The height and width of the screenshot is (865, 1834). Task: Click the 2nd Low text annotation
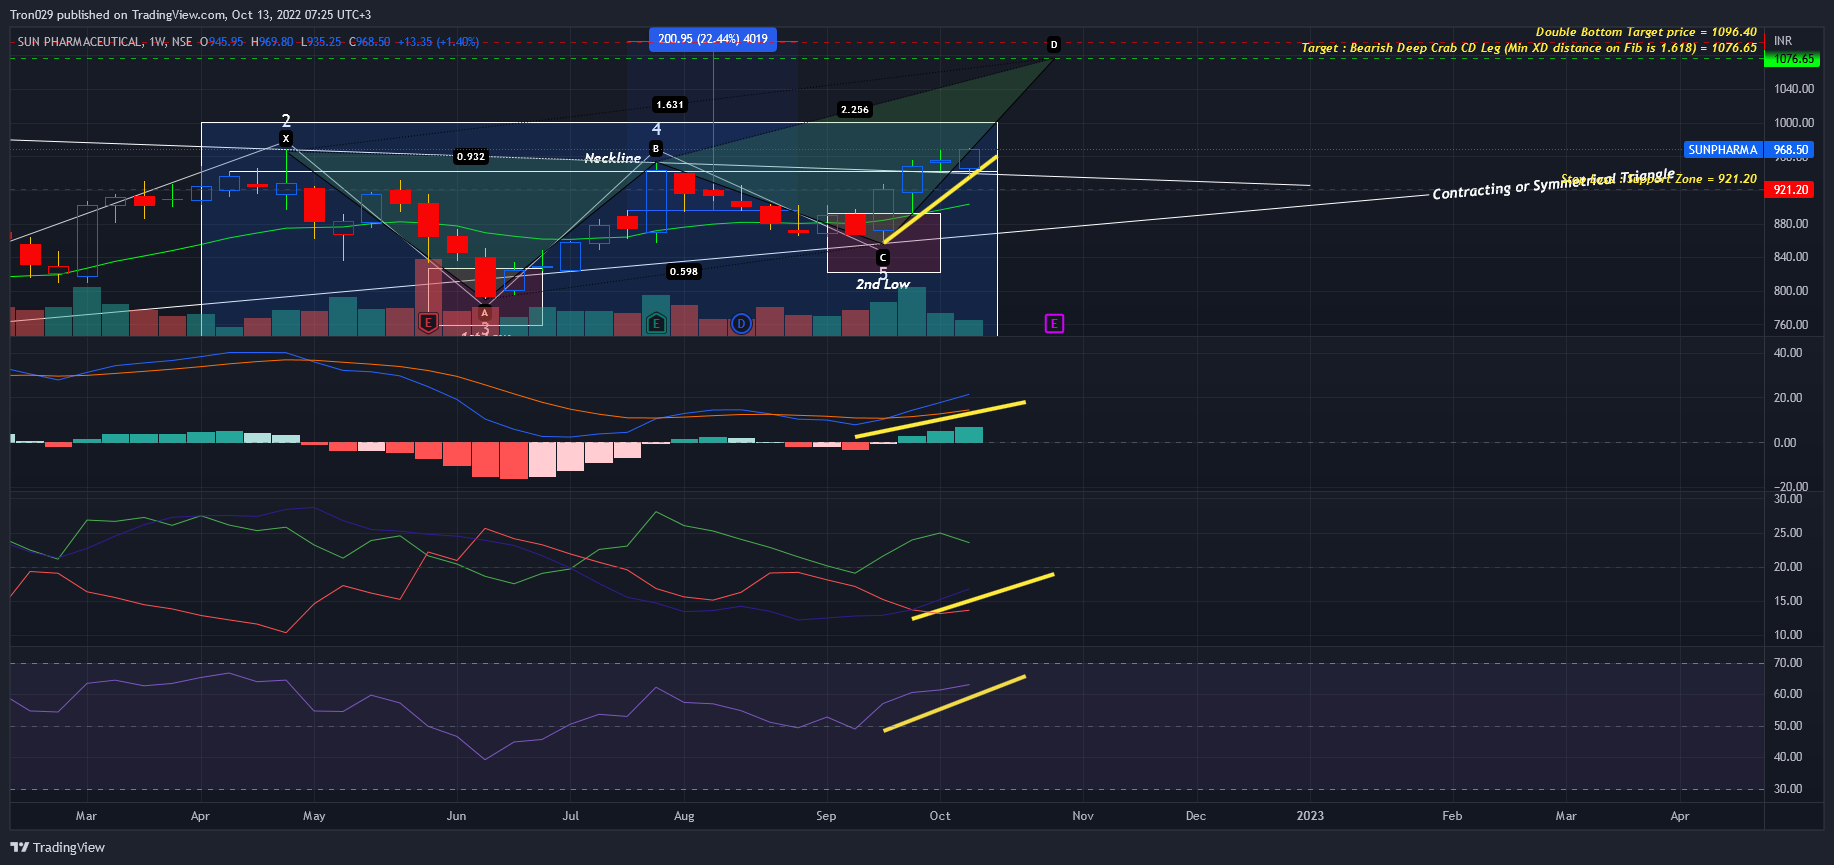[x=883, y=284]
